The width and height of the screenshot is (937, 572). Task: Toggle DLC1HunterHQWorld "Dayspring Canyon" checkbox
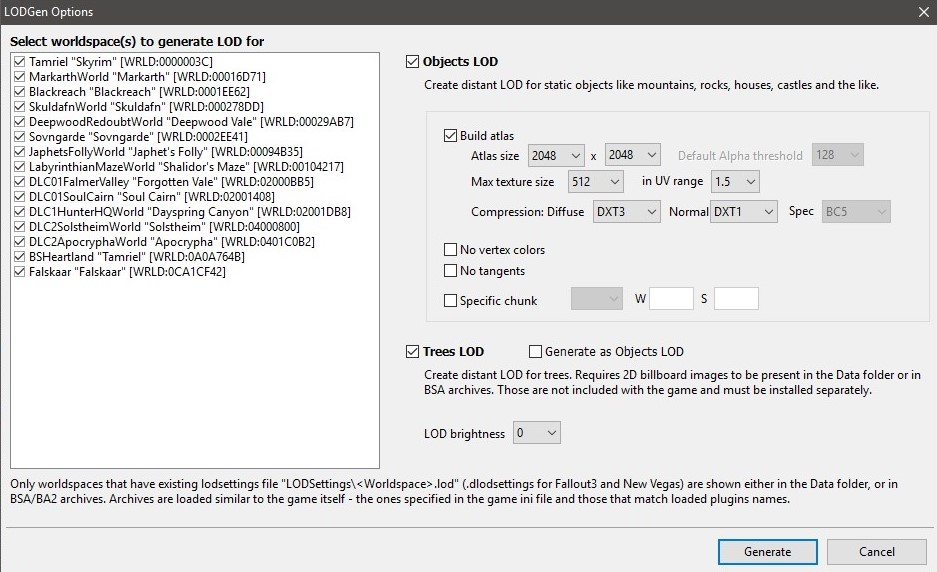click(19, 212)
